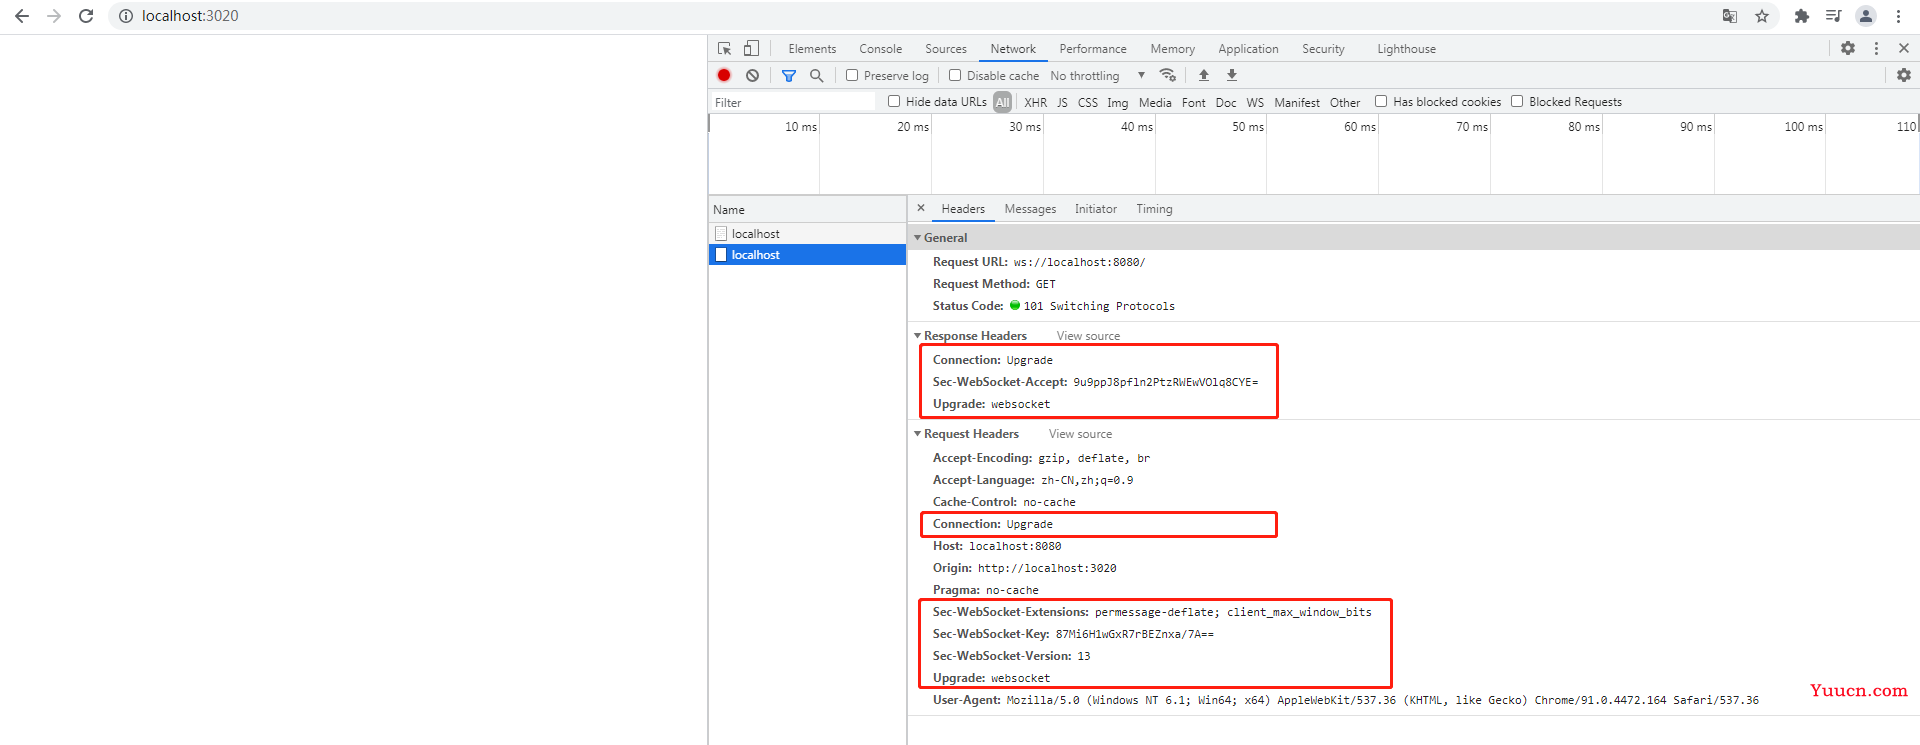Open the Sources panel
The width and height of the screenshot is (1920, 745).
click(x=946, y=49)
